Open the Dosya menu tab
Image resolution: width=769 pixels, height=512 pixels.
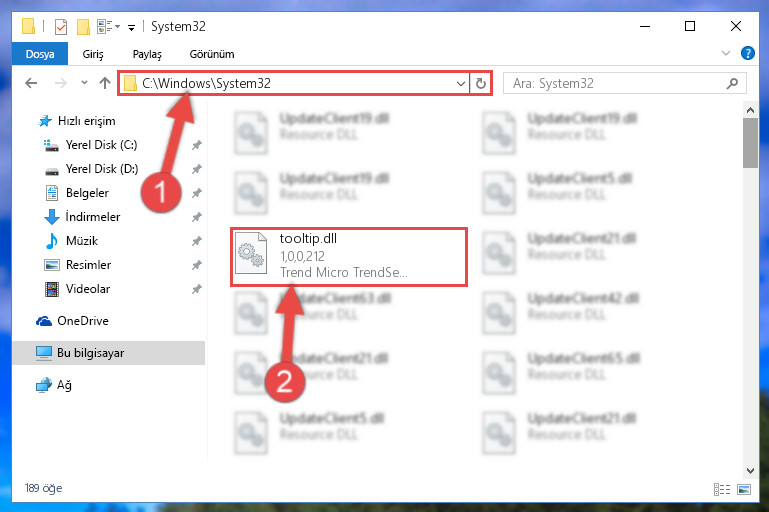(40, 54)
